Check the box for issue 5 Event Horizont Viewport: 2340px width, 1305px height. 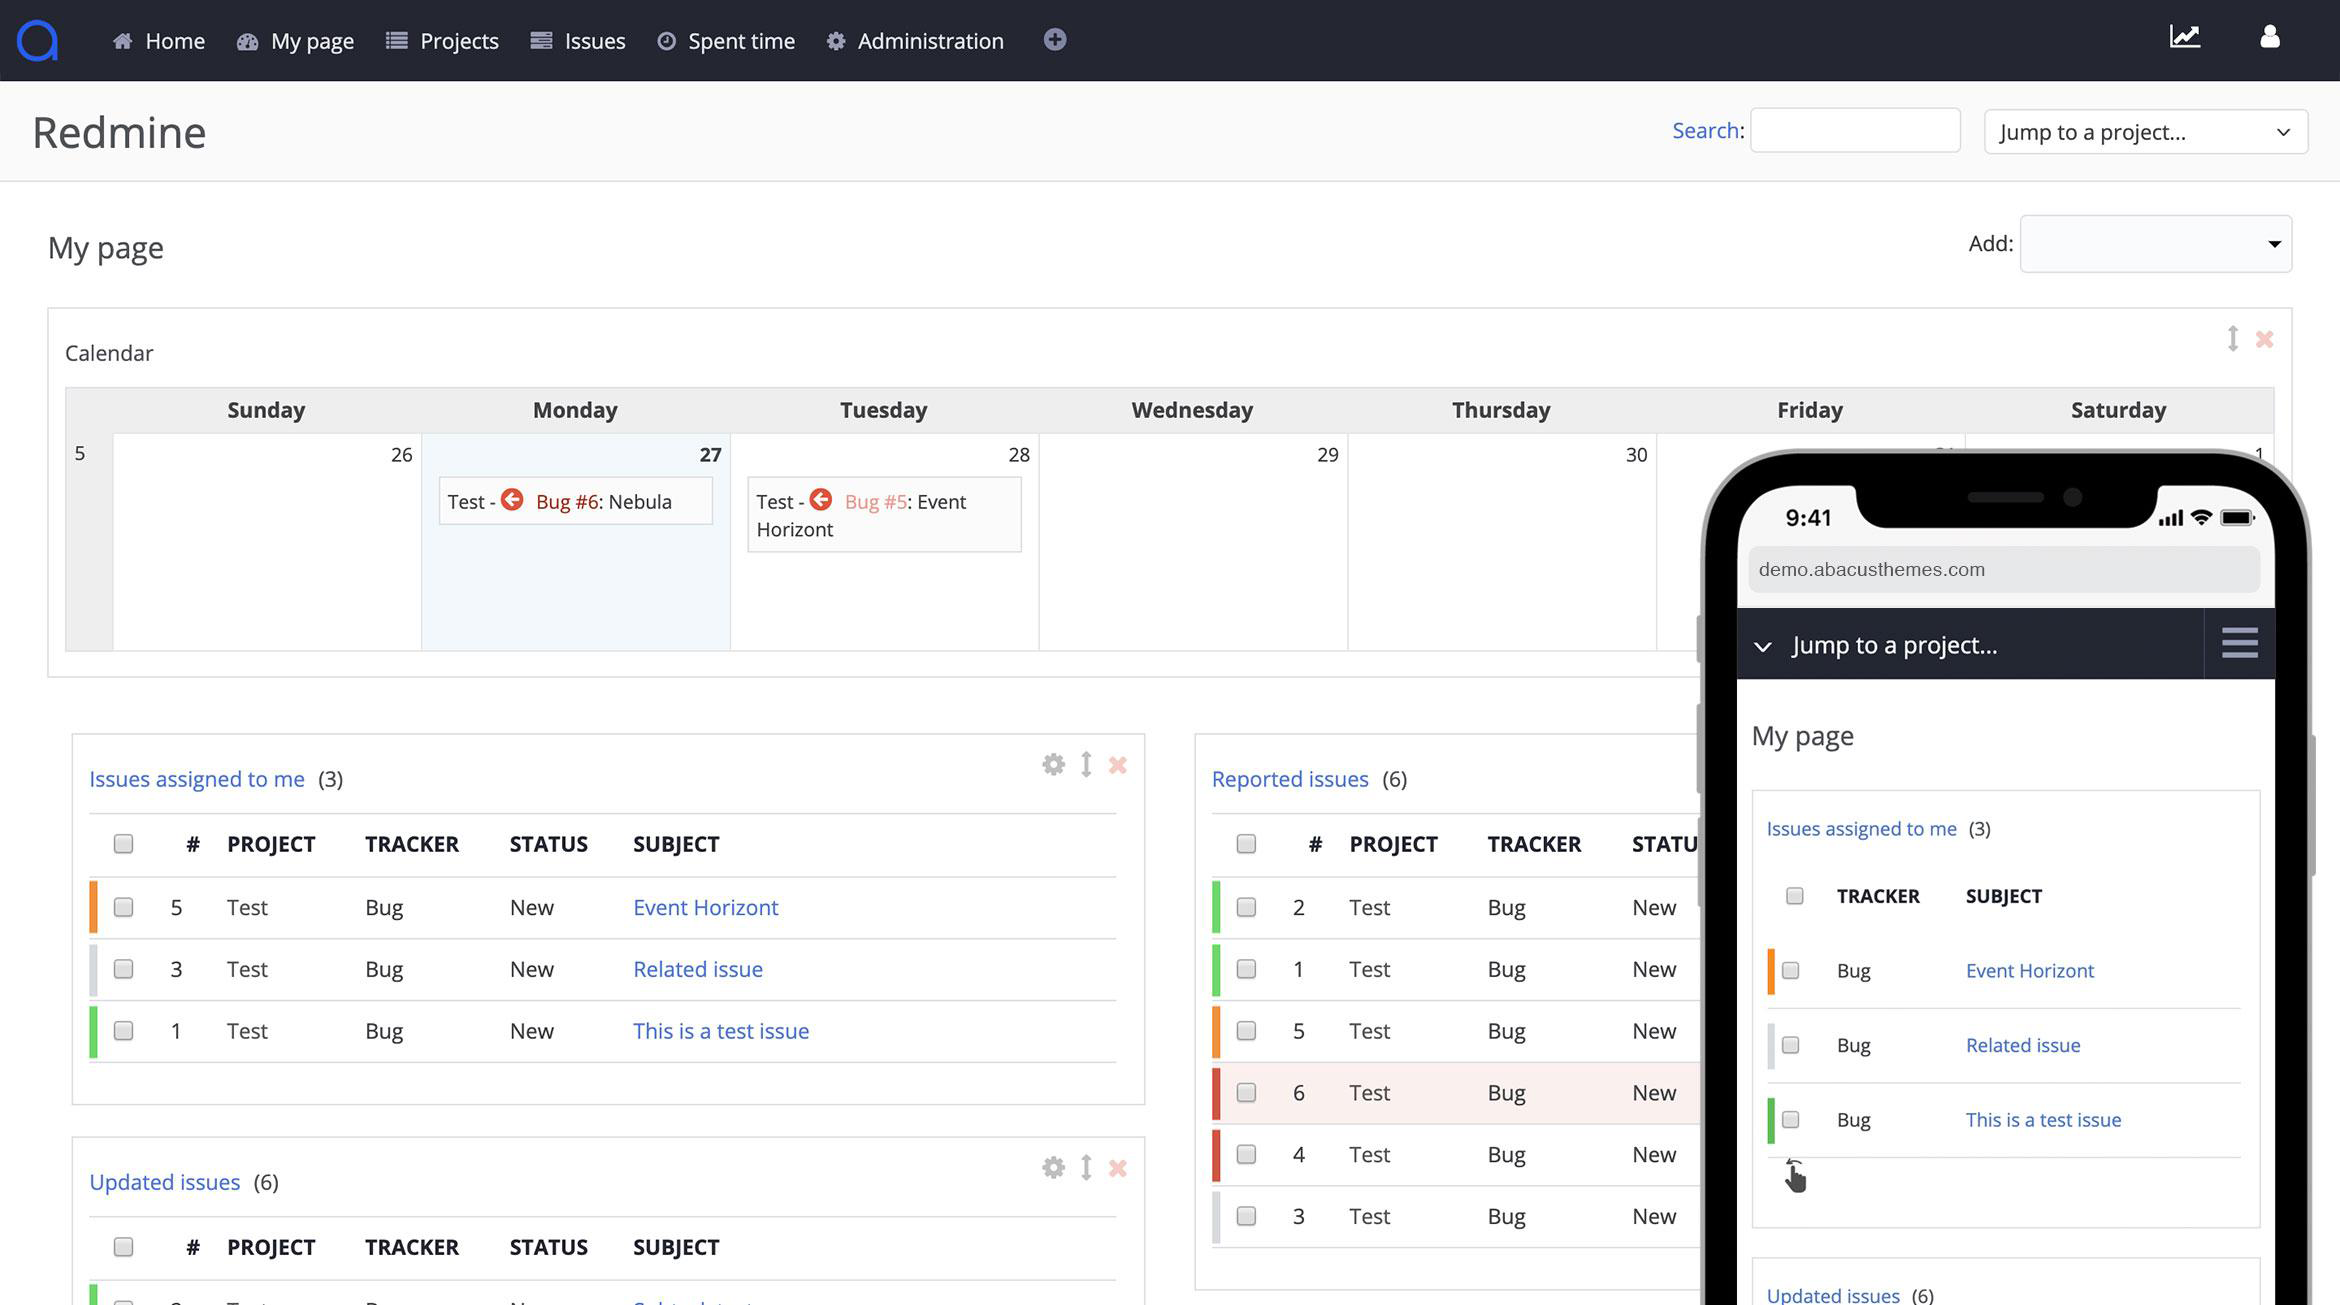(123, 907)
